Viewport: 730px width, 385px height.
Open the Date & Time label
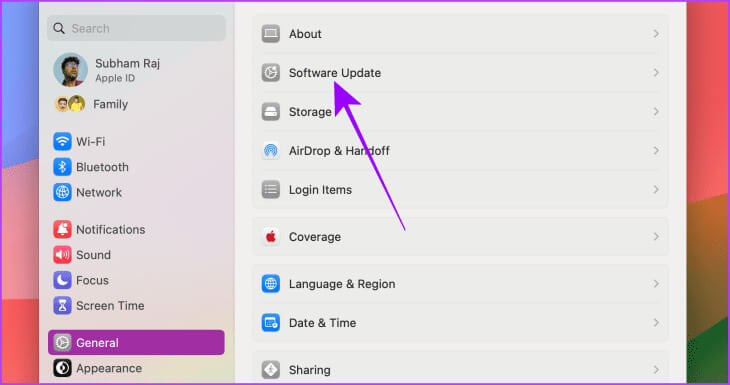[x=322, y=323]
